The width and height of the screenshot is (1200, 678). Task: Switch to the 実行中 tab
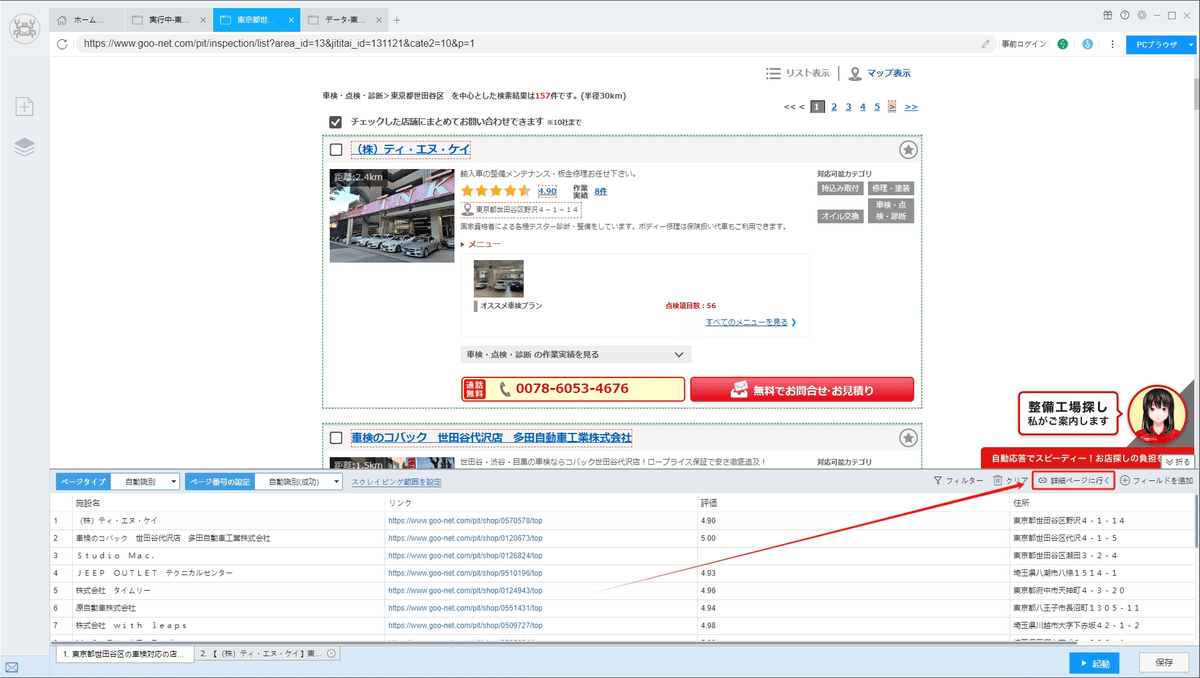(170, 20)
